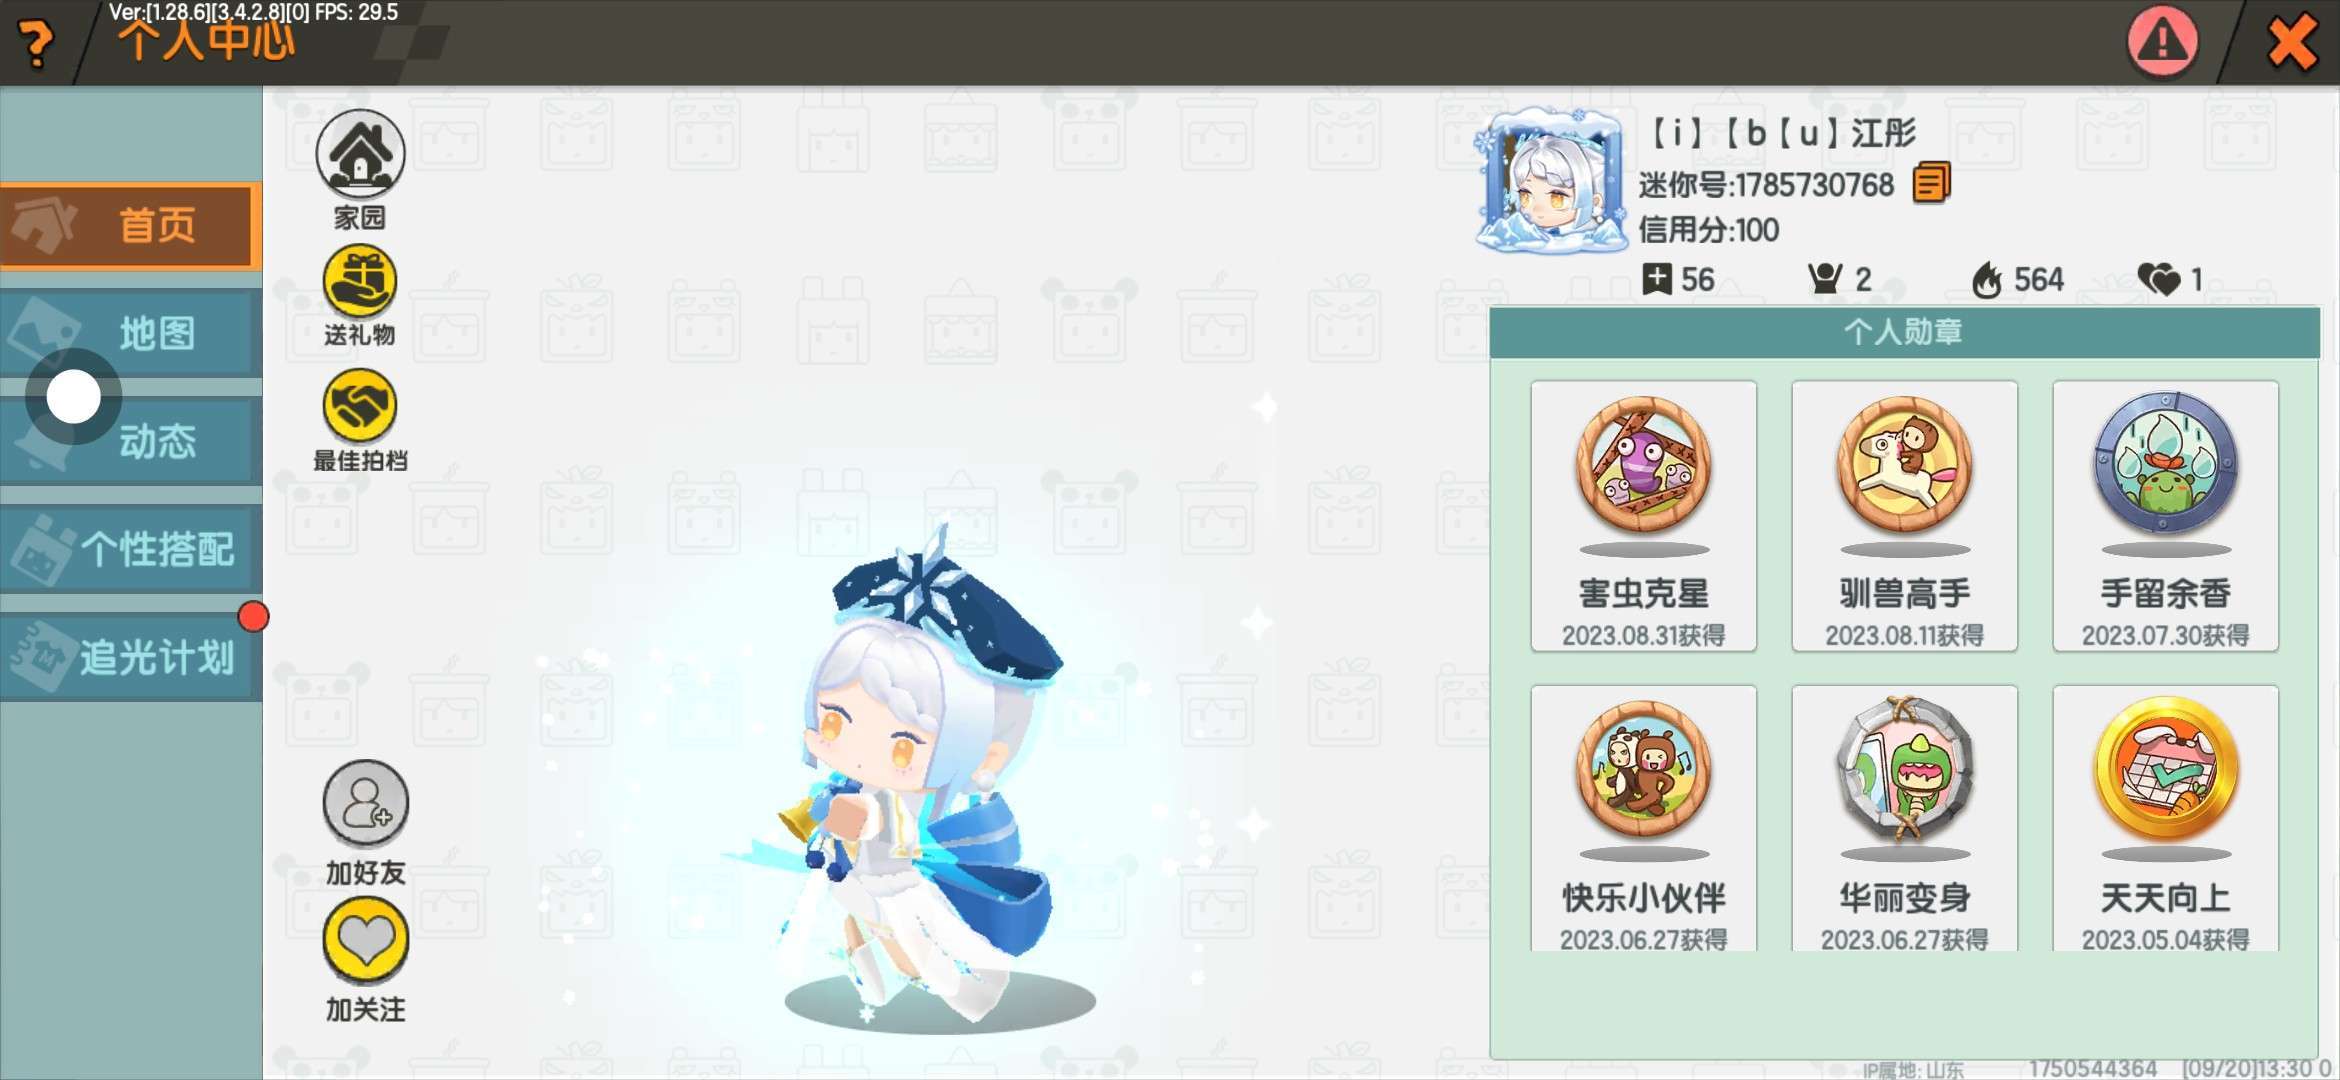
Task: Open the question mark help icon
Action: pyautogui.click(x=37, y=42)
